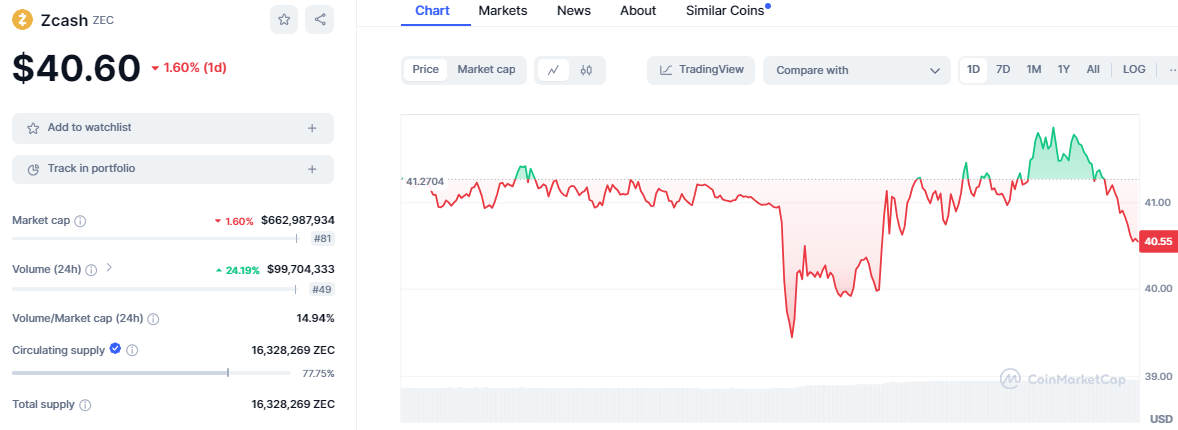Open the TradingView chart button
Image resolution: width=1178 pixels, height=430 pixels.
(x=701, y=70)
